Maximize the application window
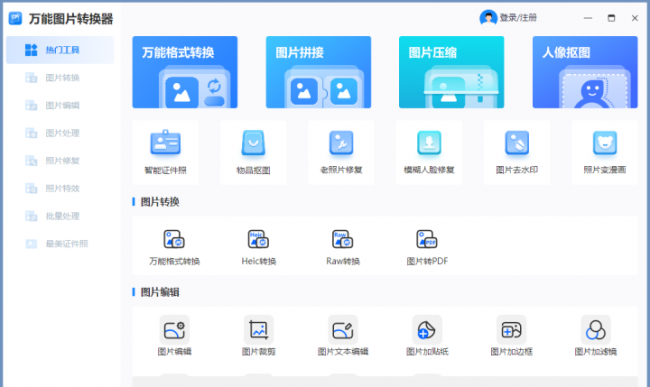 pos(611,18)
